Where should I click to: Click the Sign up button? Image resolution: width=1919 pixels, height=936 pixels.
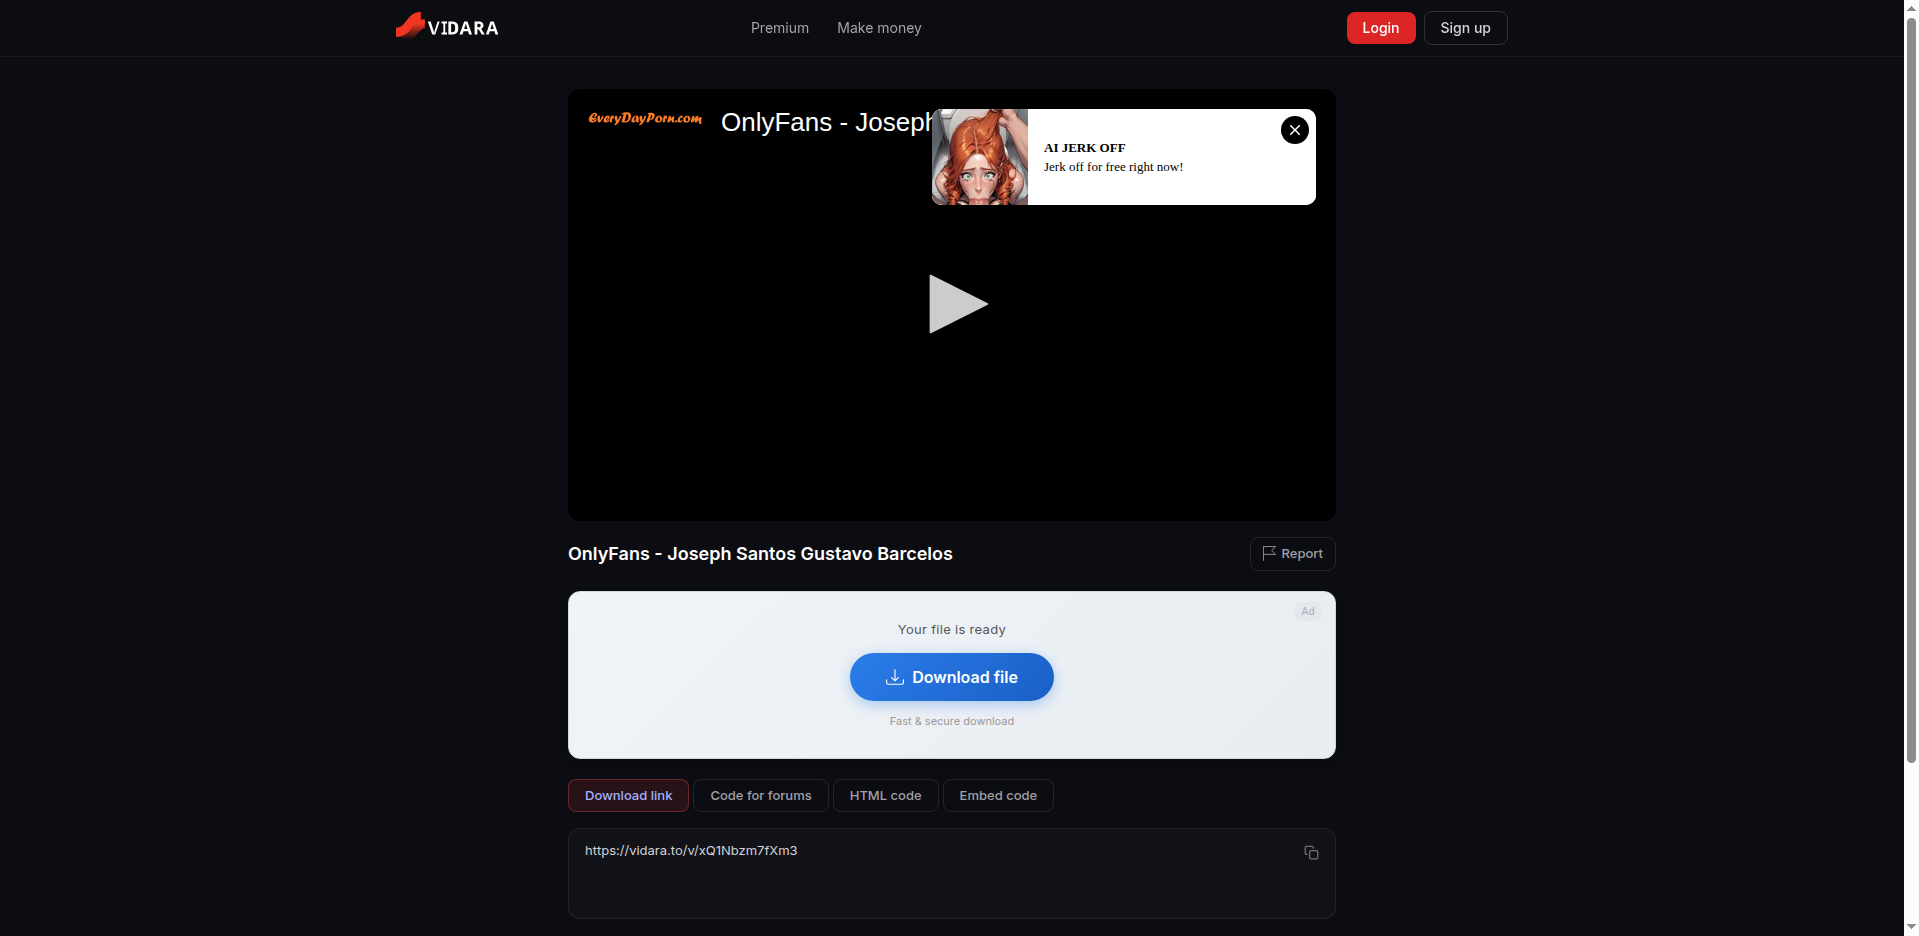point(1465,28)
